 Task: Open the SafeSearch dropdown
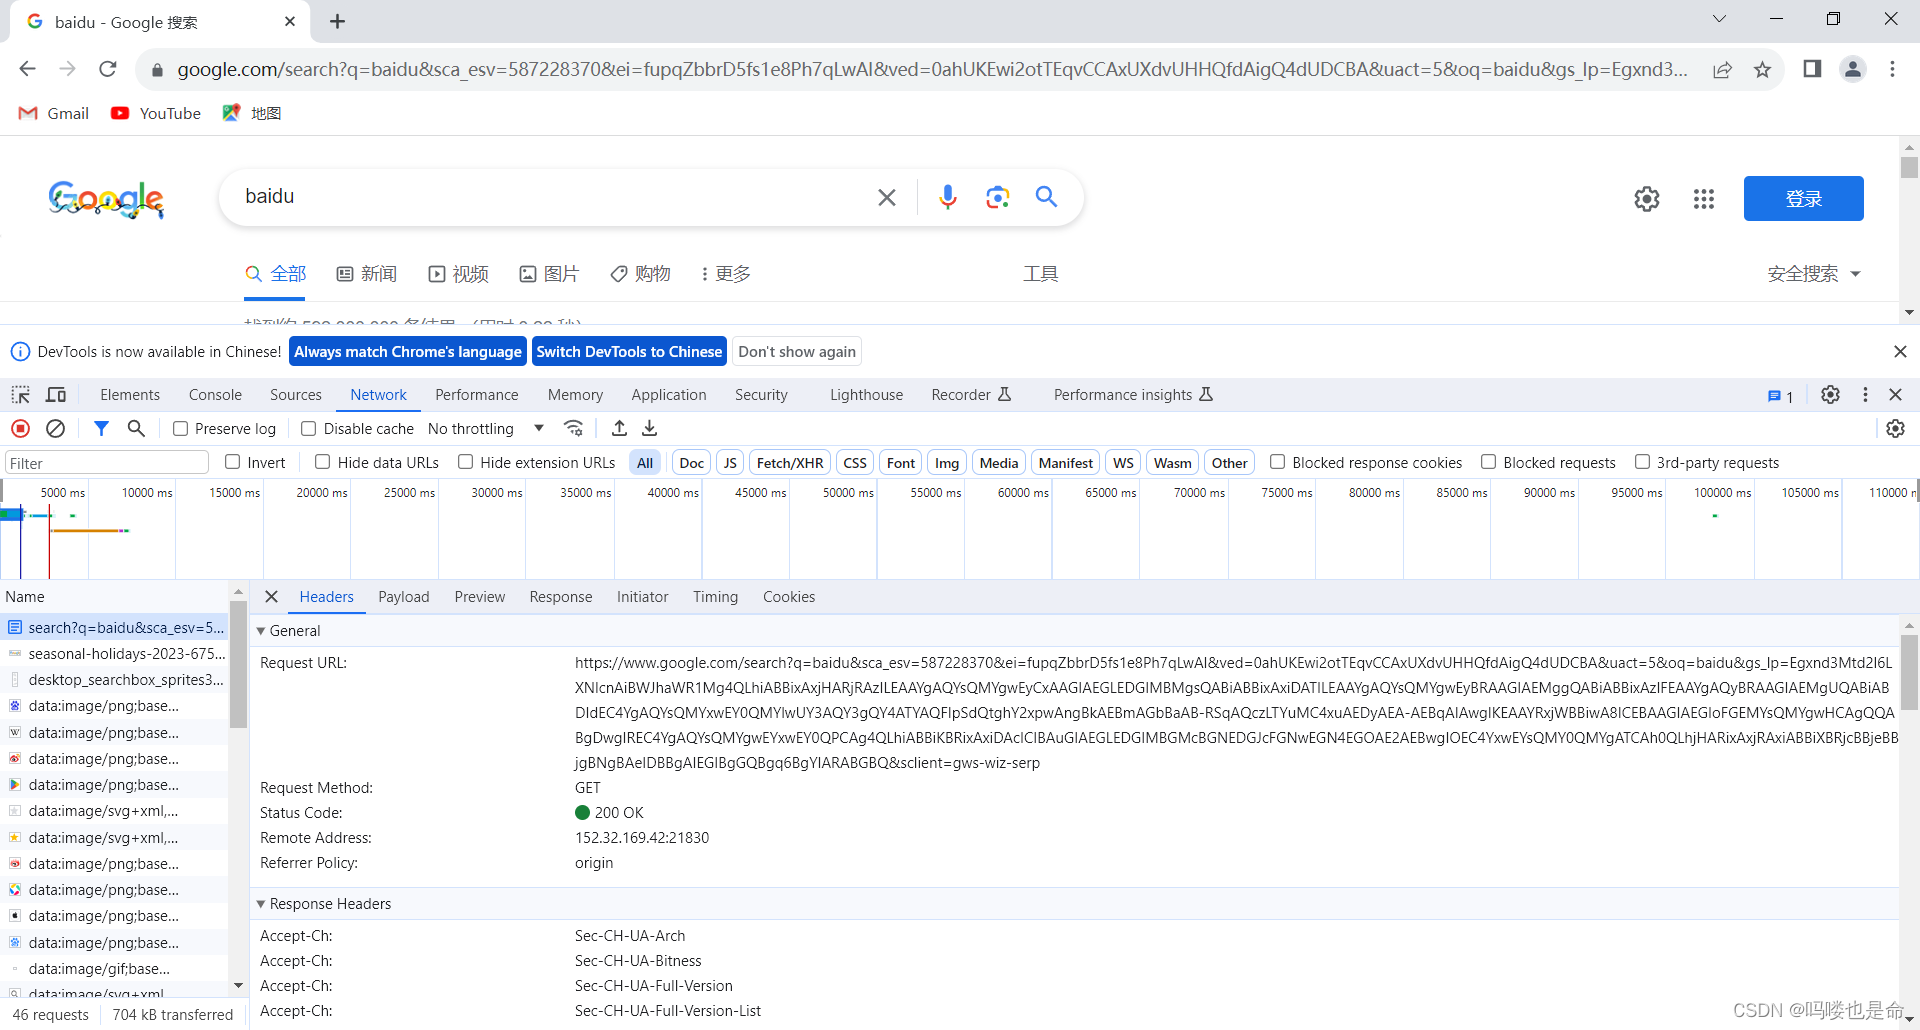pos(1813,274)
